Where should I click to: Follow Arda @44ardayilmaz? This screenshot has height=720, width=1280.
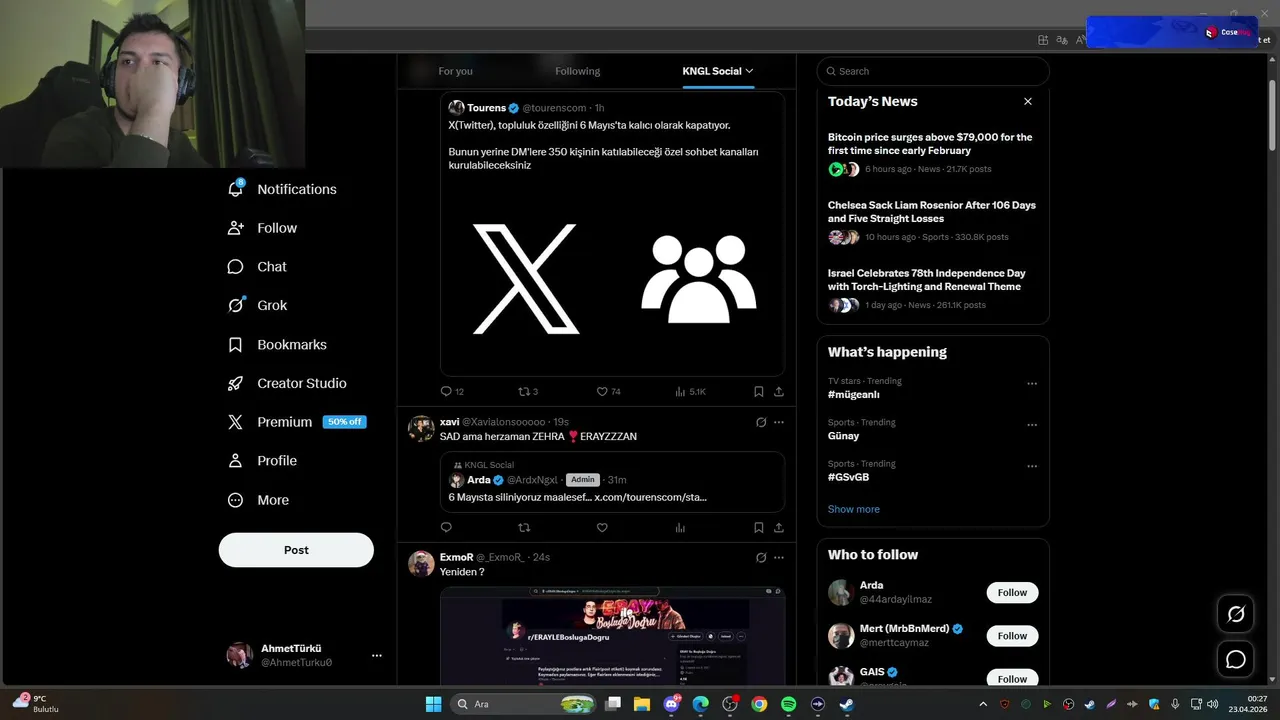(1012, 592)
